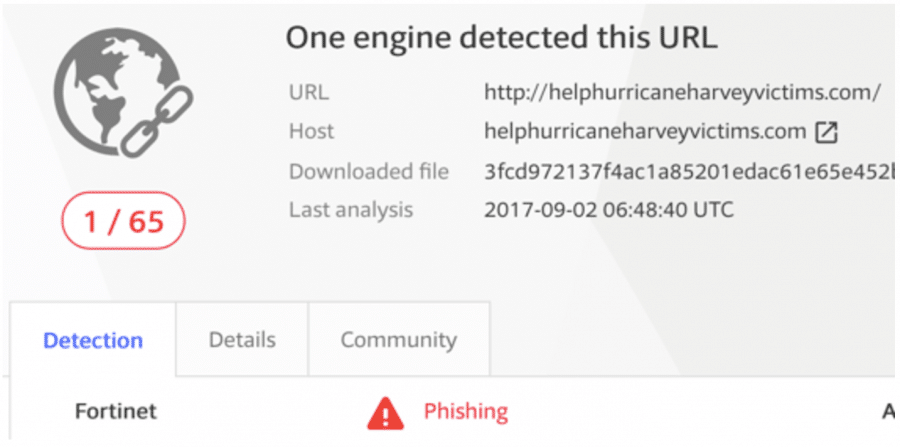Click the helphurricaneharveyvictims.com URL value

tap(682, 92)
